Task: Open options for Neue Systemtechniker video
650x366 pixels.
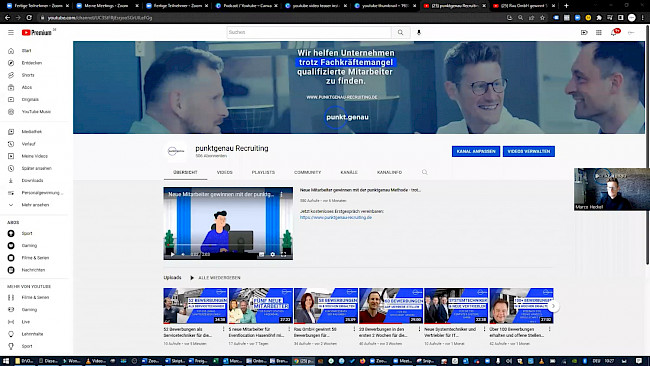Action: click(485, 329)
